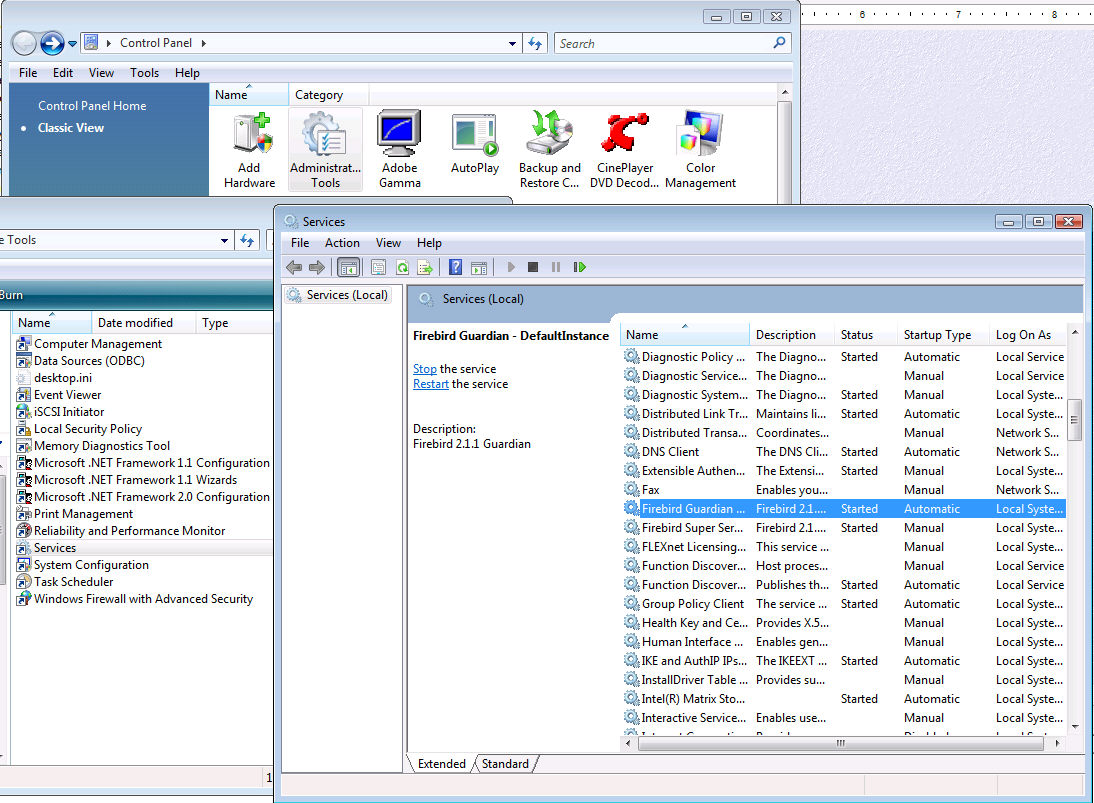Click the Restart Service toolbar icon
This screenshot has width=1094, height=803.
[x=579, y=267]
